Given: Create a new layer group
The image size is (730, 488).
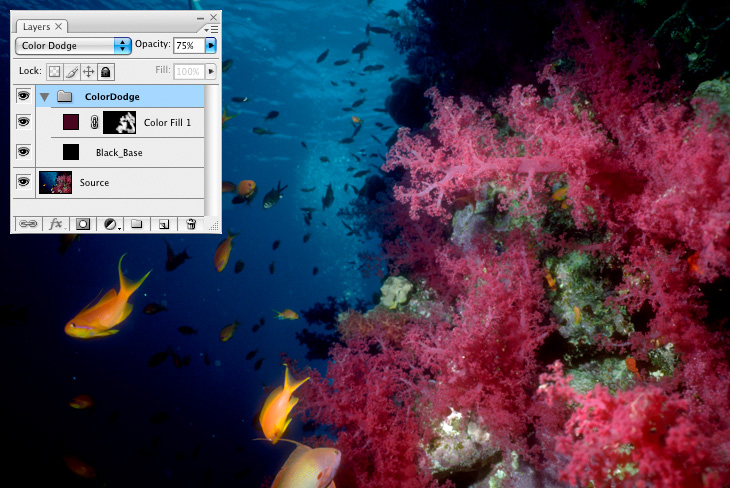Looking at the screenshot, I should point(137,224).
